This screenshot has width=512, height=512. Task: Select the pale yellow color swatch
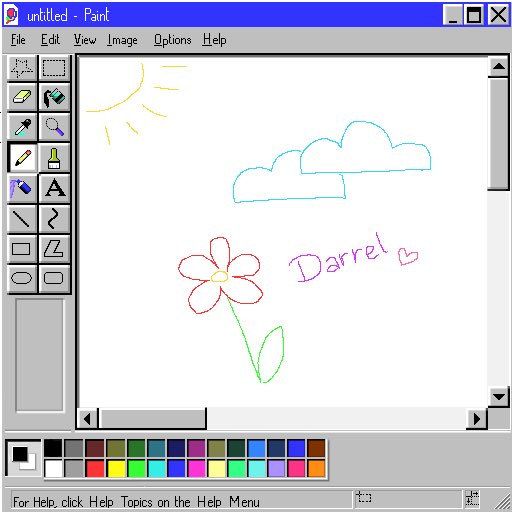[216, 468]
